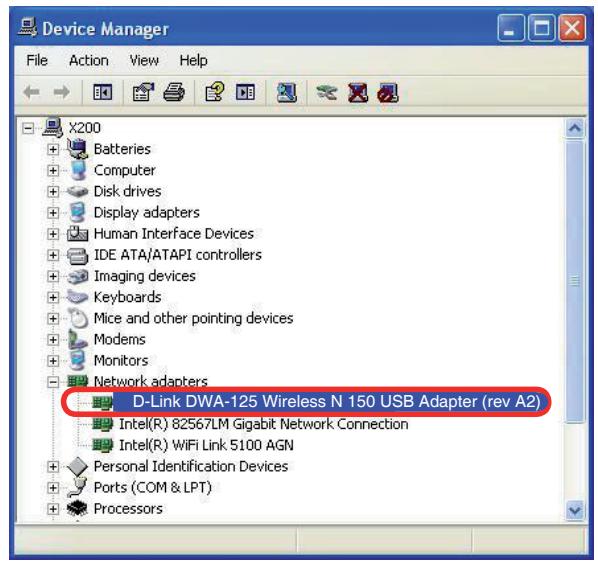Click the IDE ATA/ATAPI controllers icon

77,255
